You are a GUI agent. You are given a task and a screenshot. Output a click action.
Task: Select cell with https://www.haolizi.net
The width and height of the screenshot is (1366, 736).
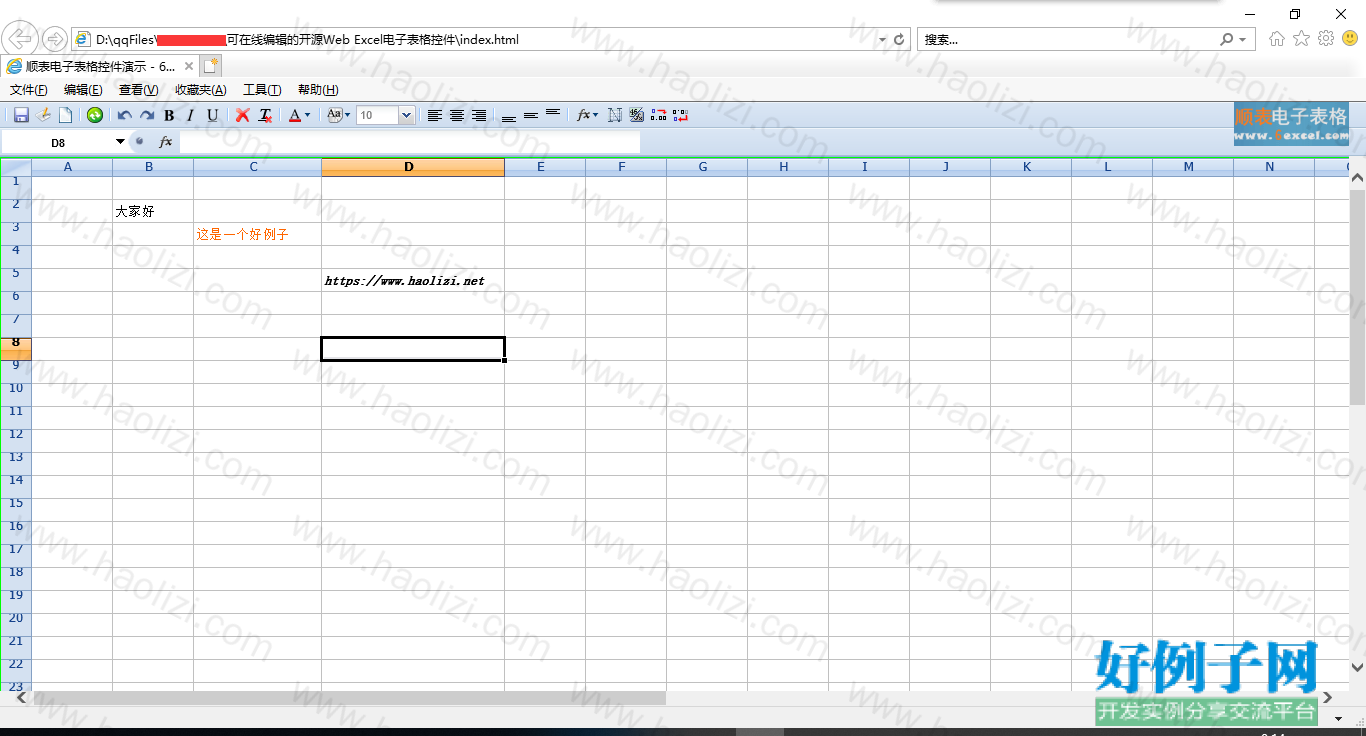413,280
